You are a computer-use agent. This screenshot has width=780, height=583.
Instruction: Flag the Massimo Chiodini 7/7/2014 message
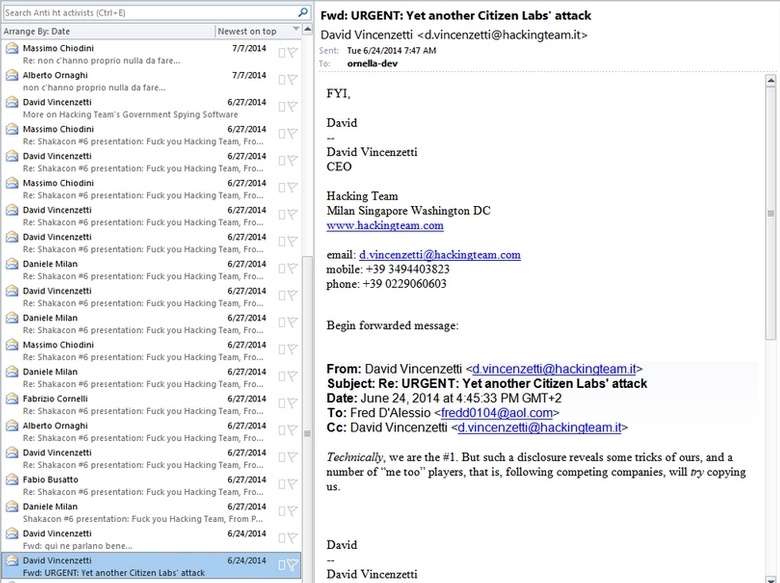pos(292,52)
